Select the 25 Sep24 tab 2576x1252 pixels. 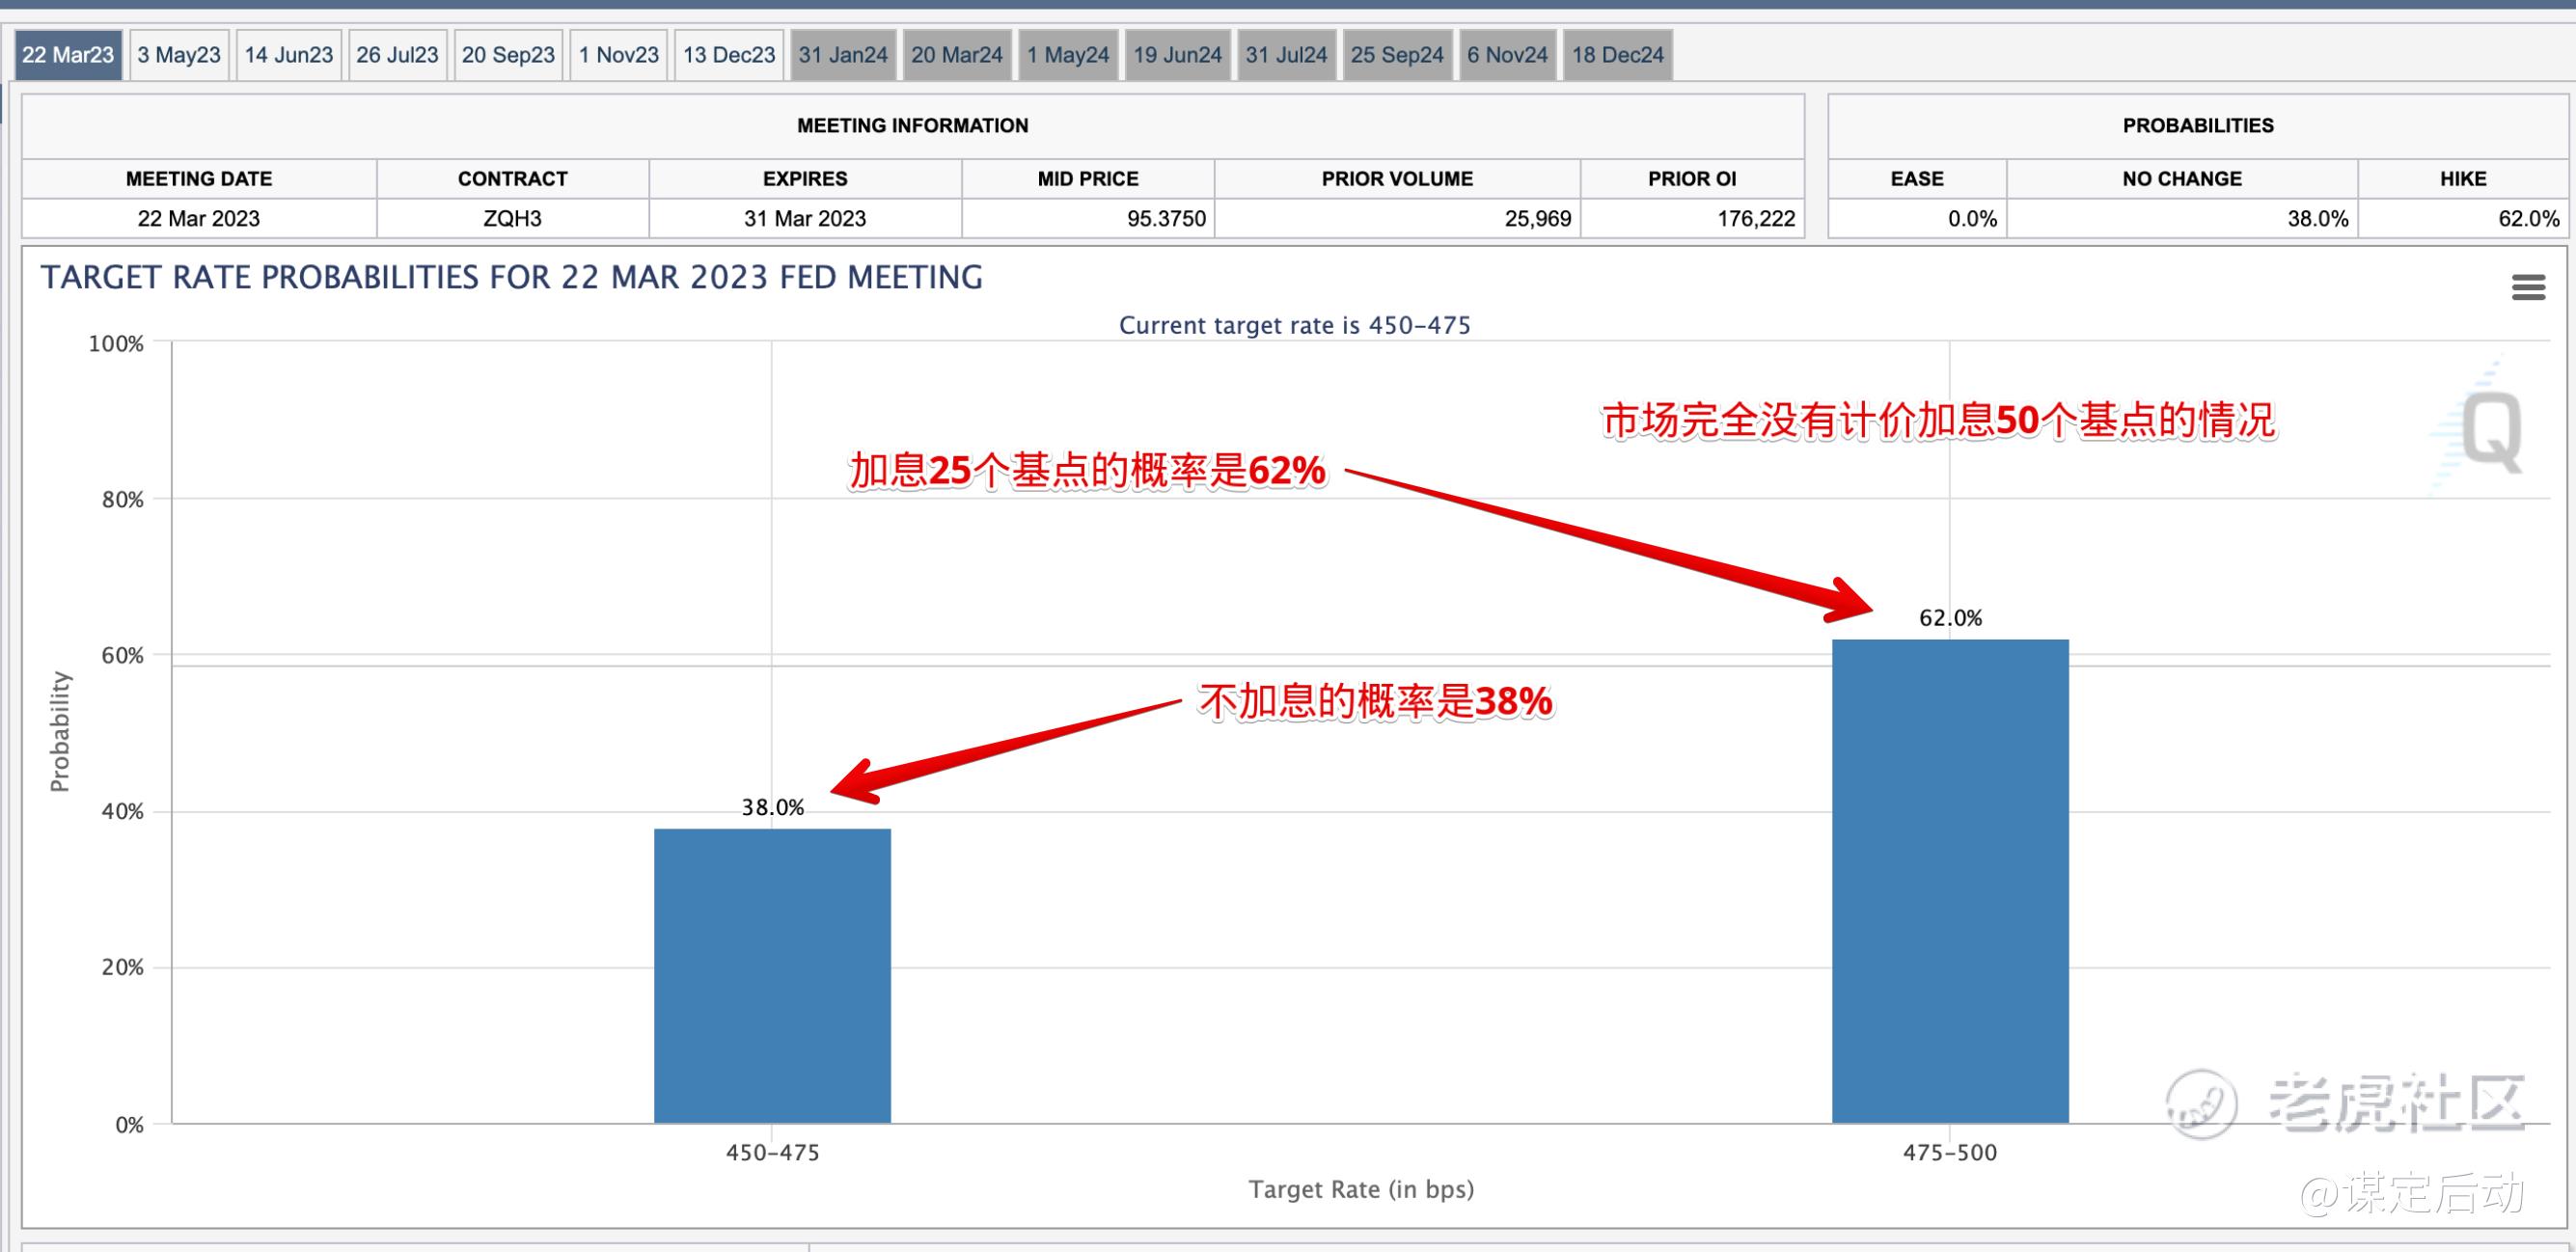(1397, 55)
